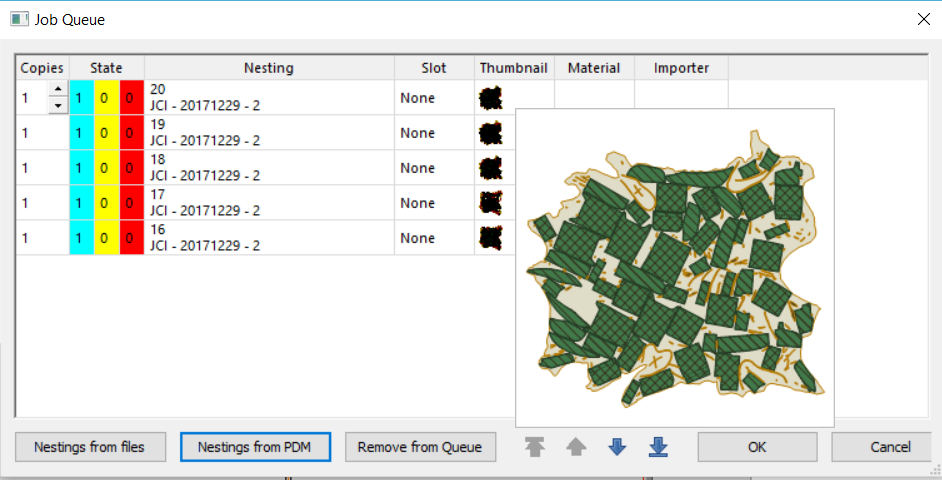942x480 pixels.
Task: Open Nestings from files
Action: [90, 447]
